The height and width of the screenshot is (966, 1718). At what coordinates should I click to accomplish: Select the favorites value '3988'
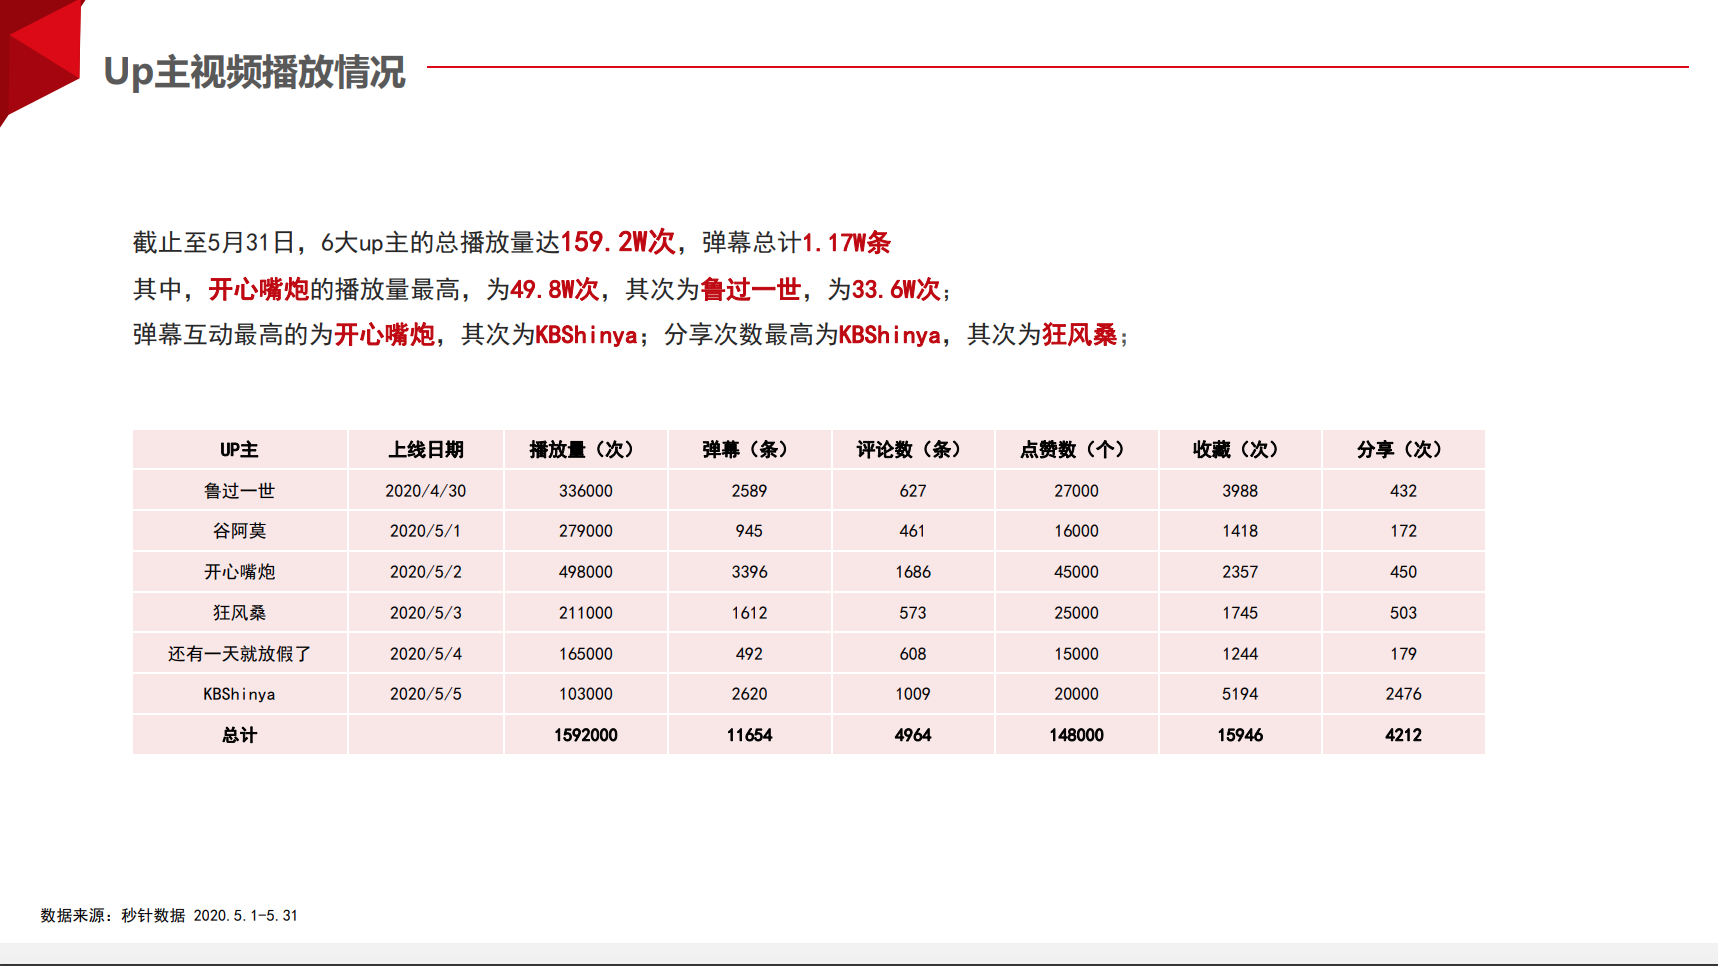1240,491
